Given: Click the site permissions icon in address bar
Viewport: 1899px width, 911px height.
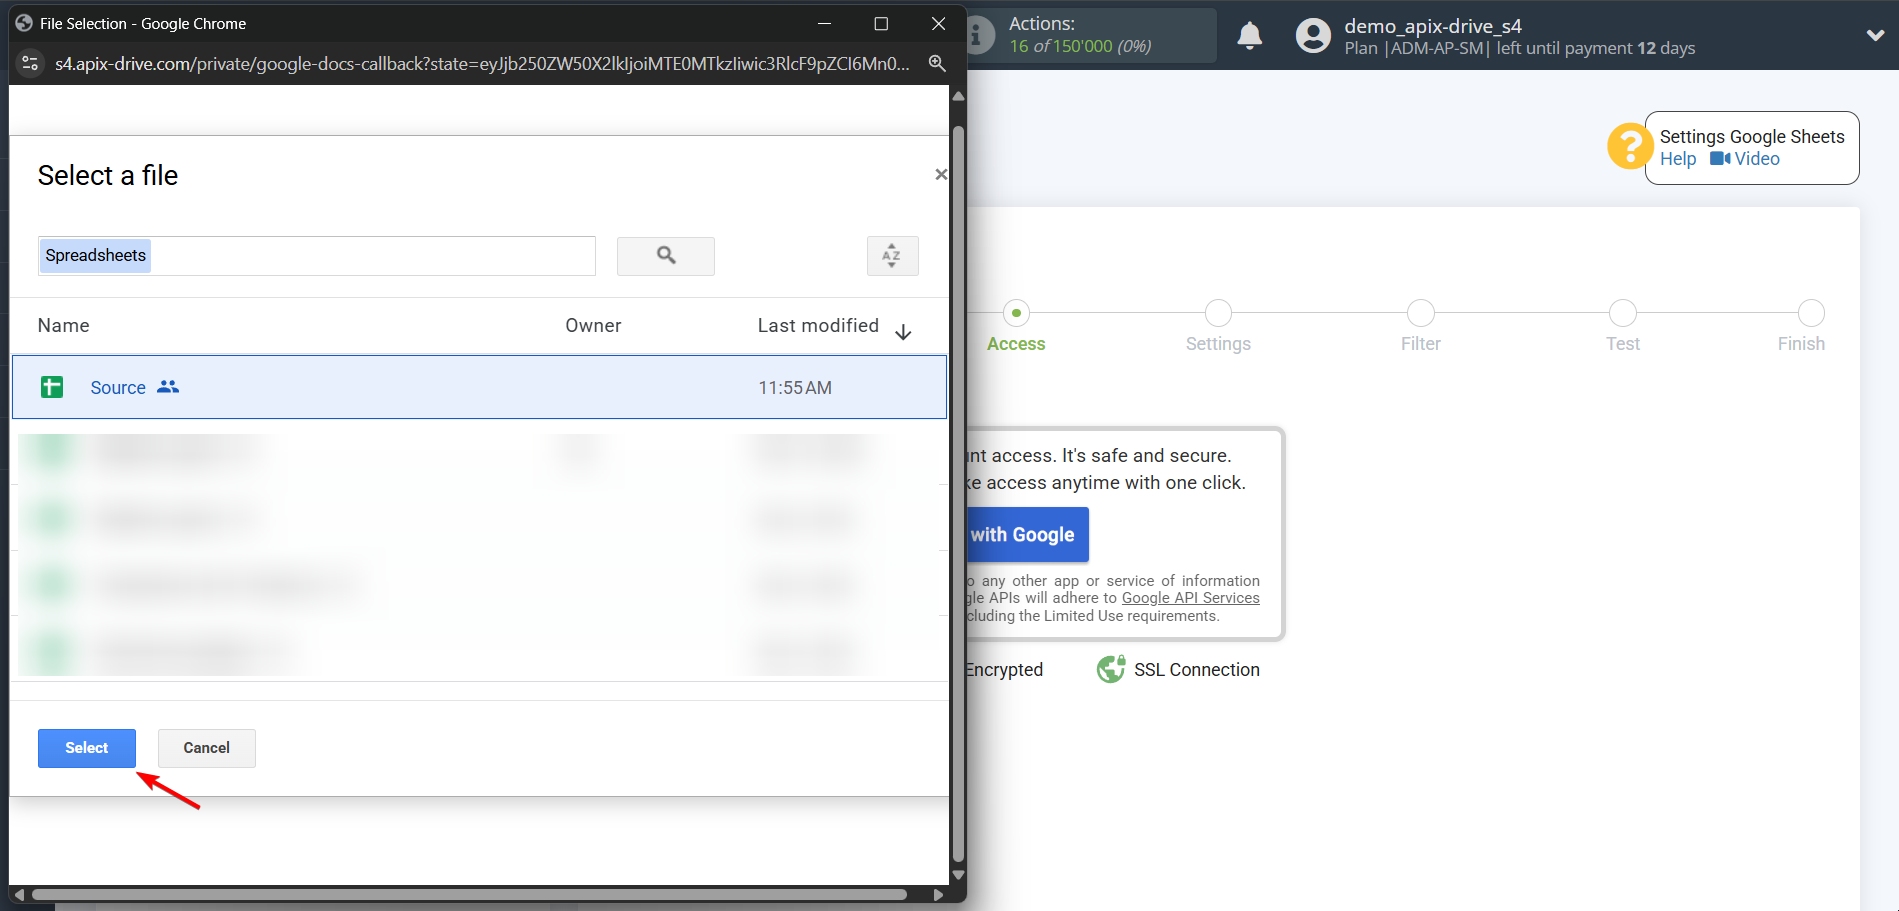Looking at the screenshot, I should coord(30,62).
